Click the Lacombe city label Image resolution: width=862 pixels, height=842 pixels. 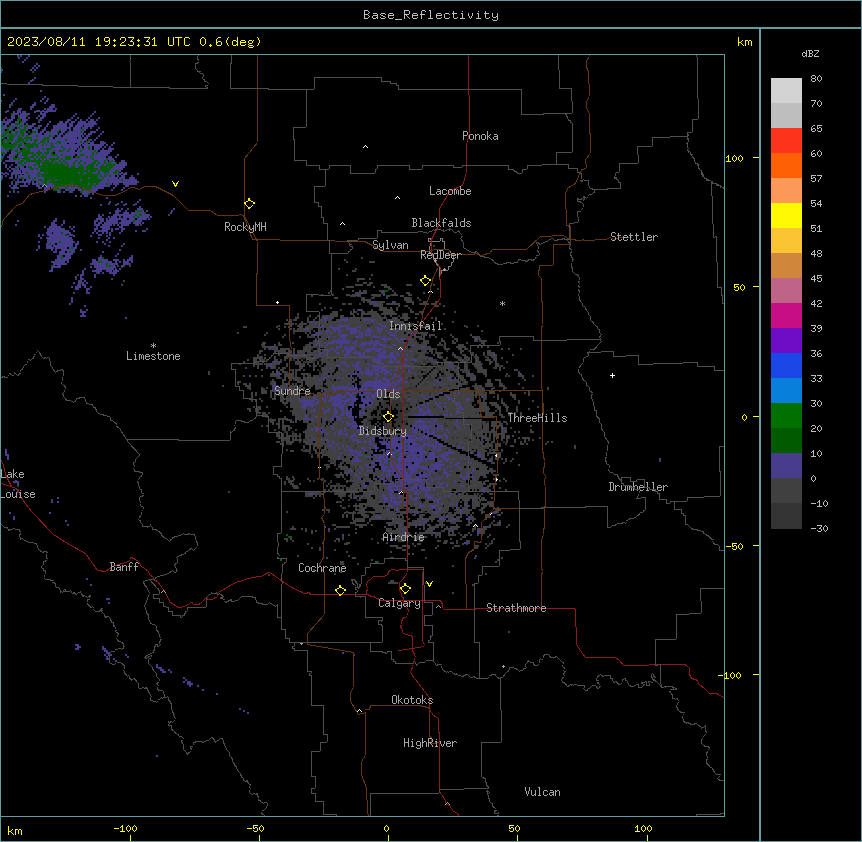tap(450, 191)
